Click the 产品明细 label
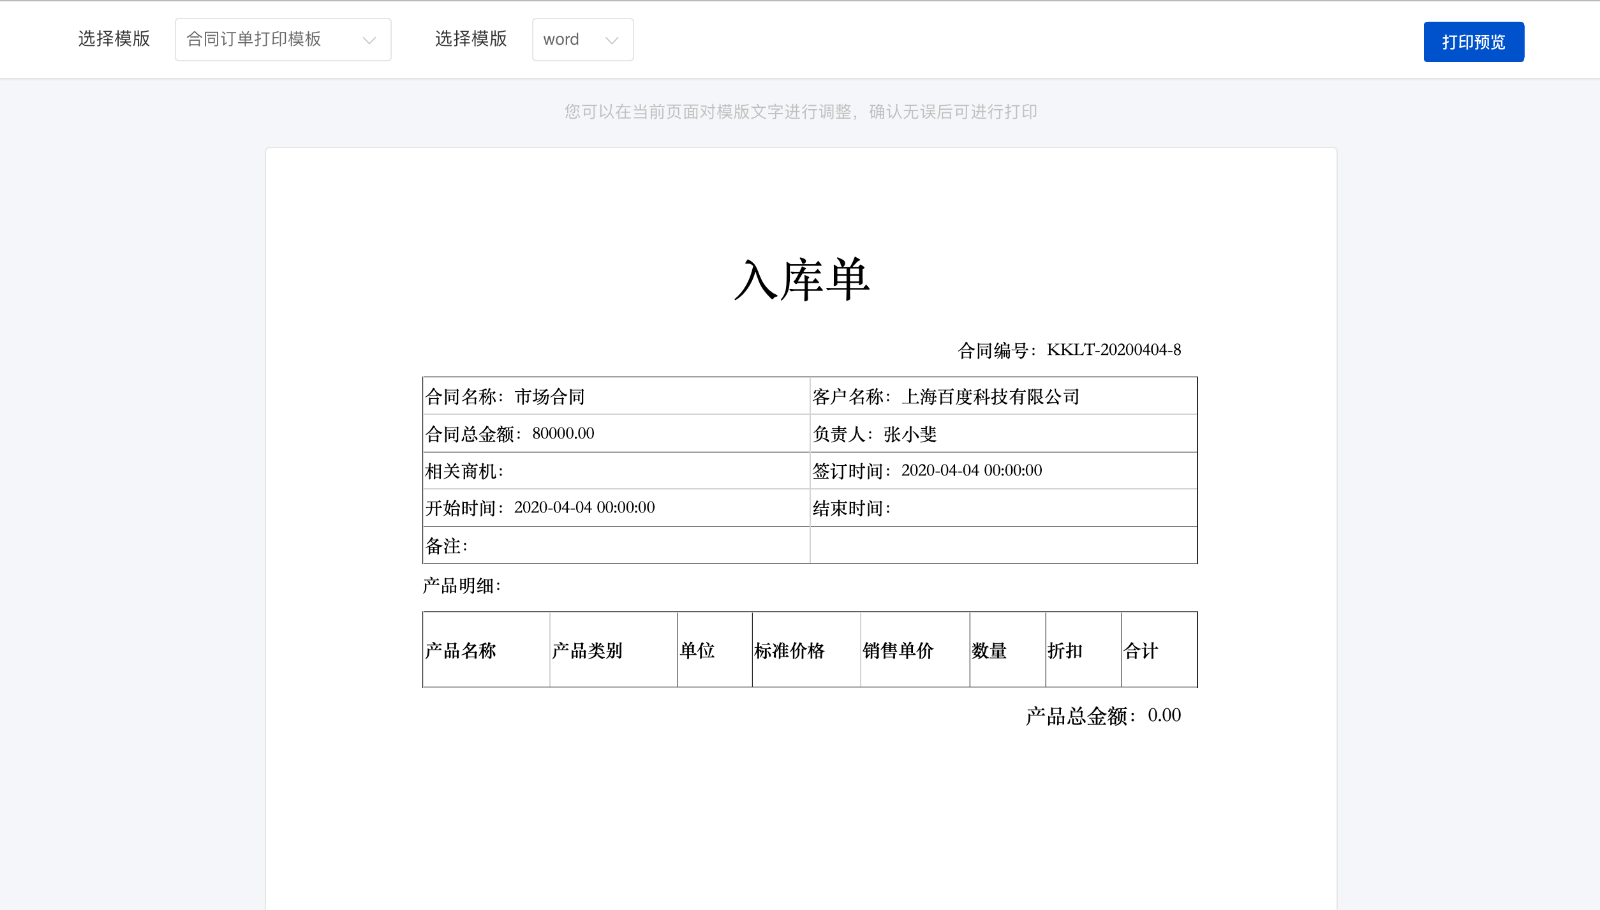 pyautogui.click(x=462, y=586)
